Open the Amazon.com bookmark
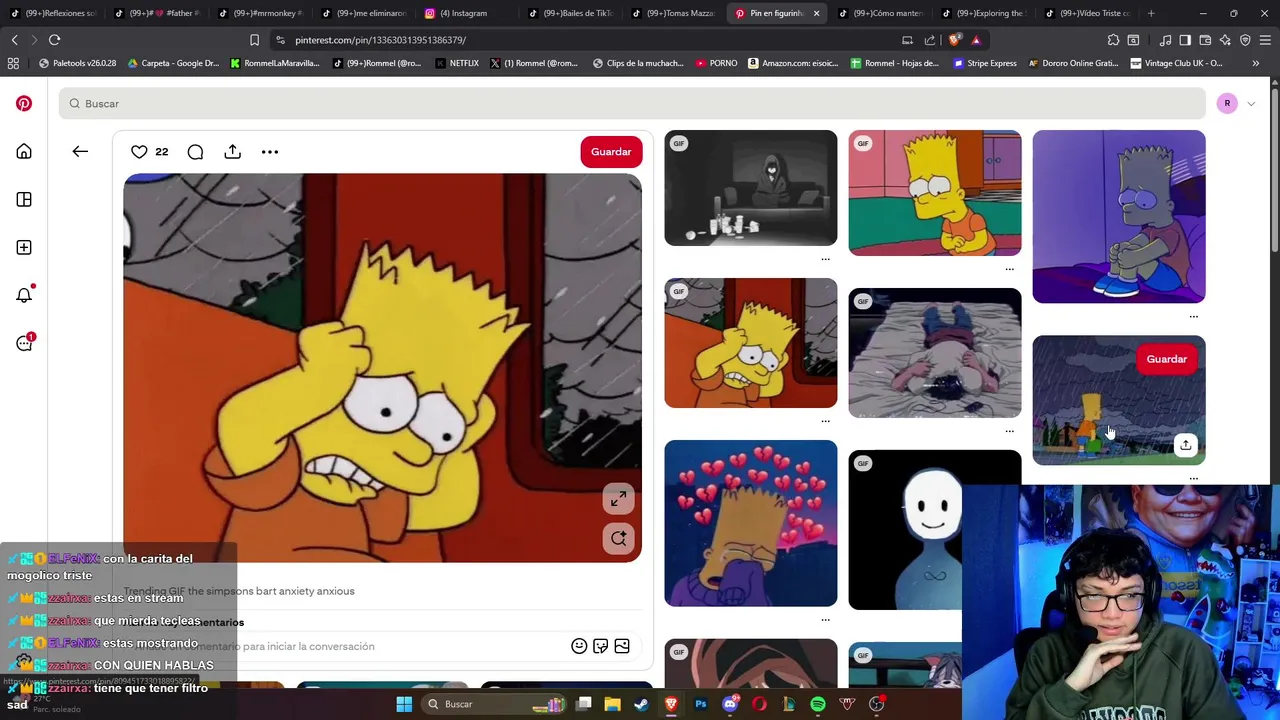Screen dimensions: 1280x720 (x=792, y=63)
